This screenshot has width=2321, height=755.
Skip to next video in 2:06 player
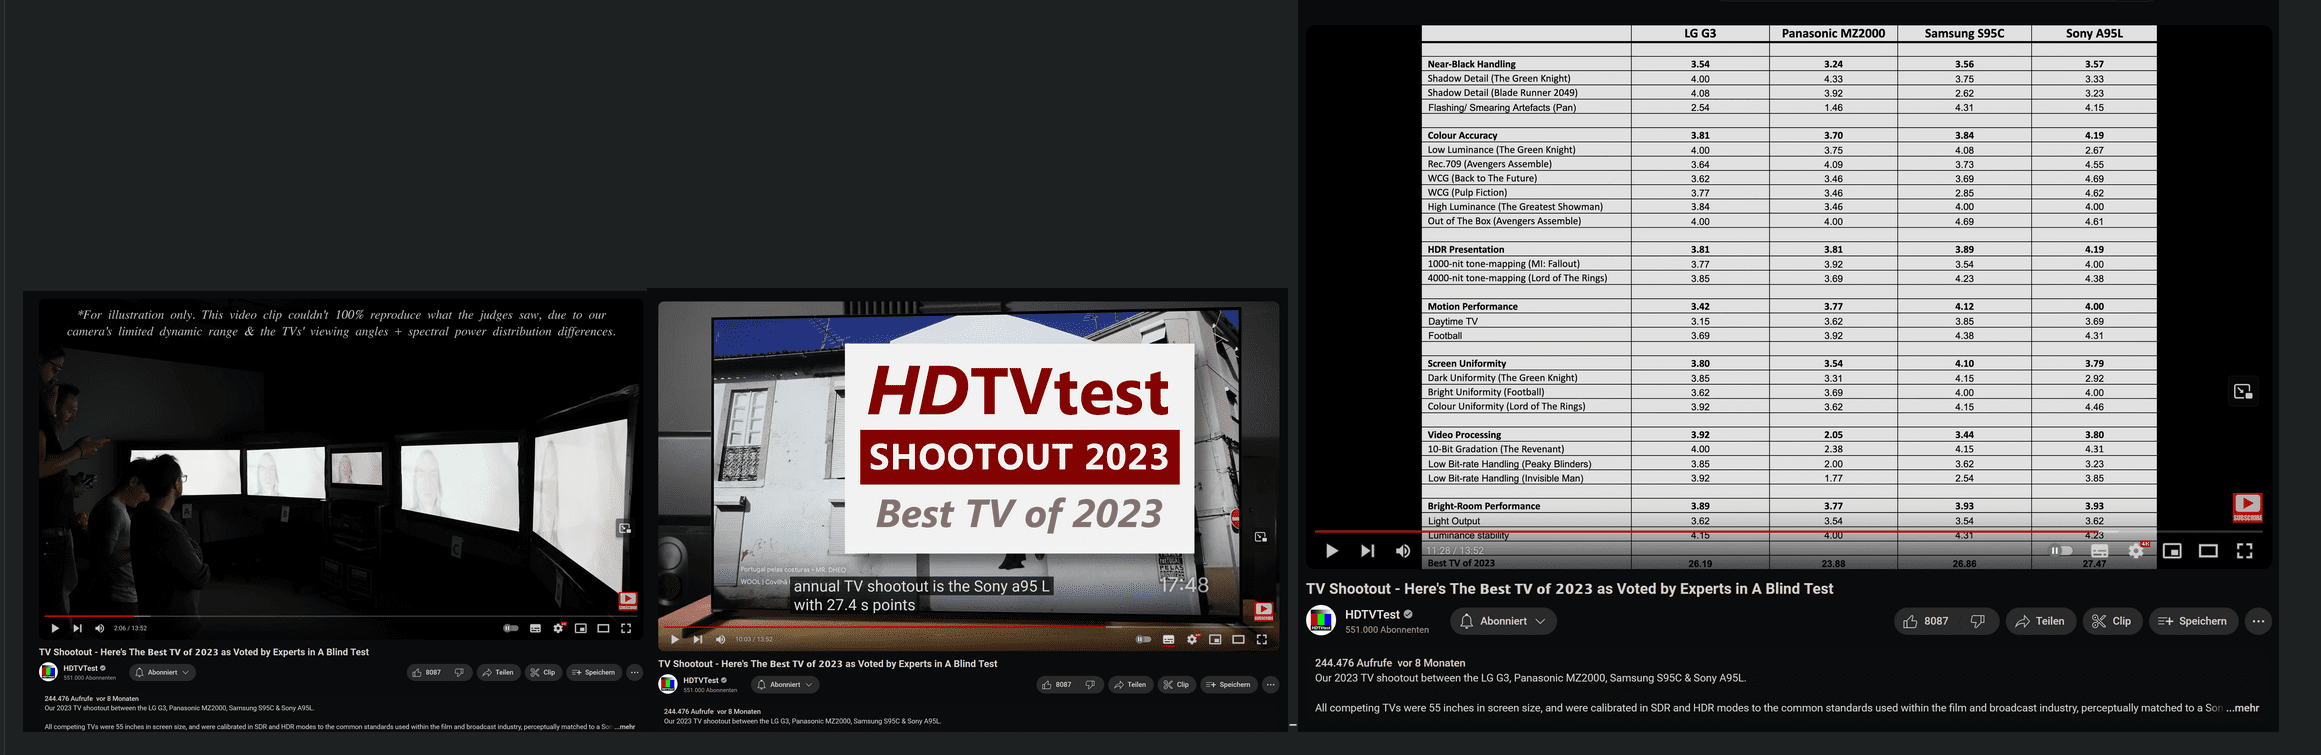click(77, 628)
